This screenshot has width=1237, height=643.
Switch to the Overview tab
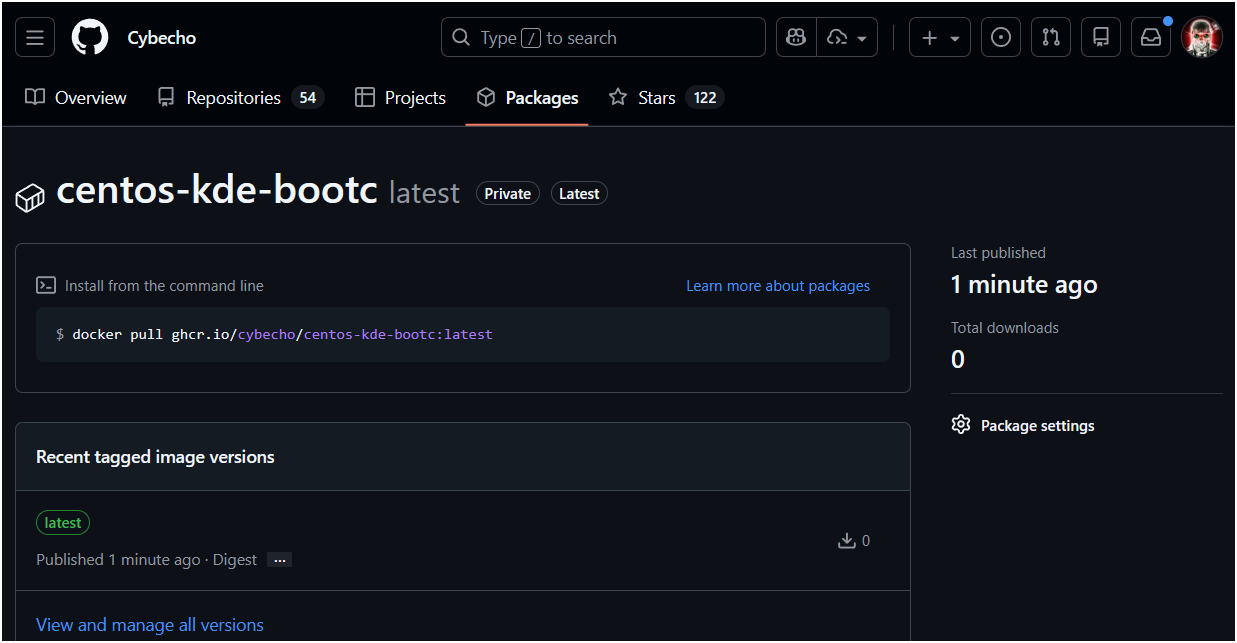(76, 98)
